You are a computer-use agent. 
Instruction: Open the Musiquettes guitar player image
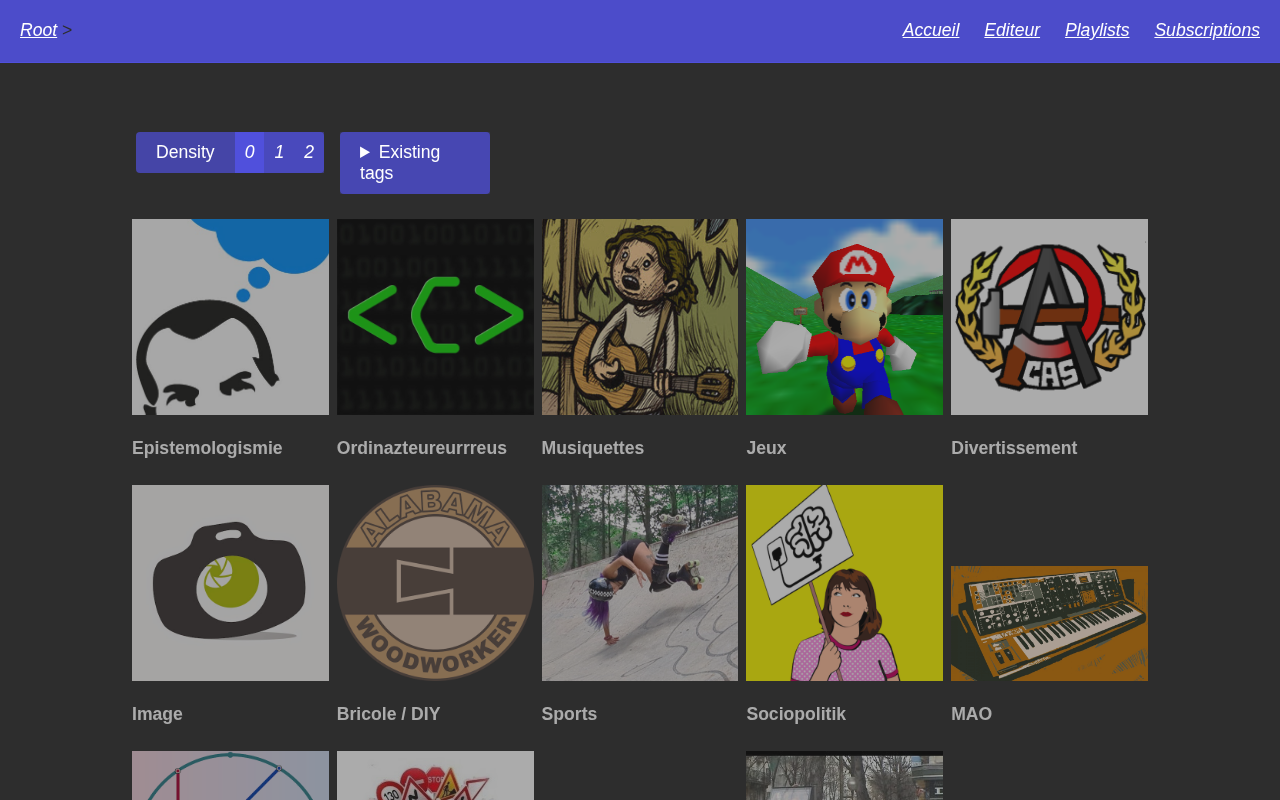[640, 317]
